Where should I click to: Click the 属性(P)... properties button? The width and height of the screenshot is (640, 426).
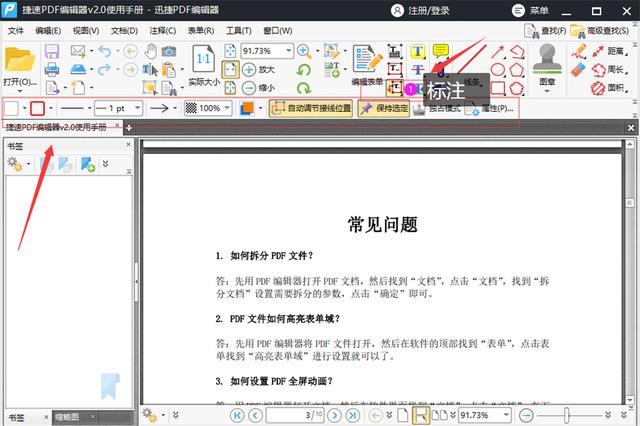click(490, 108)
